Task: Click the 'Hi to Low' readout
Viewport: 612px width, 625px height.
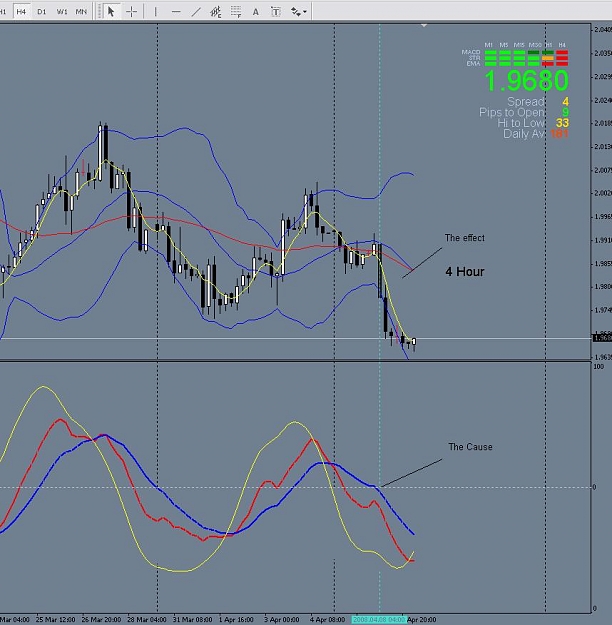Action: point(533,123)
